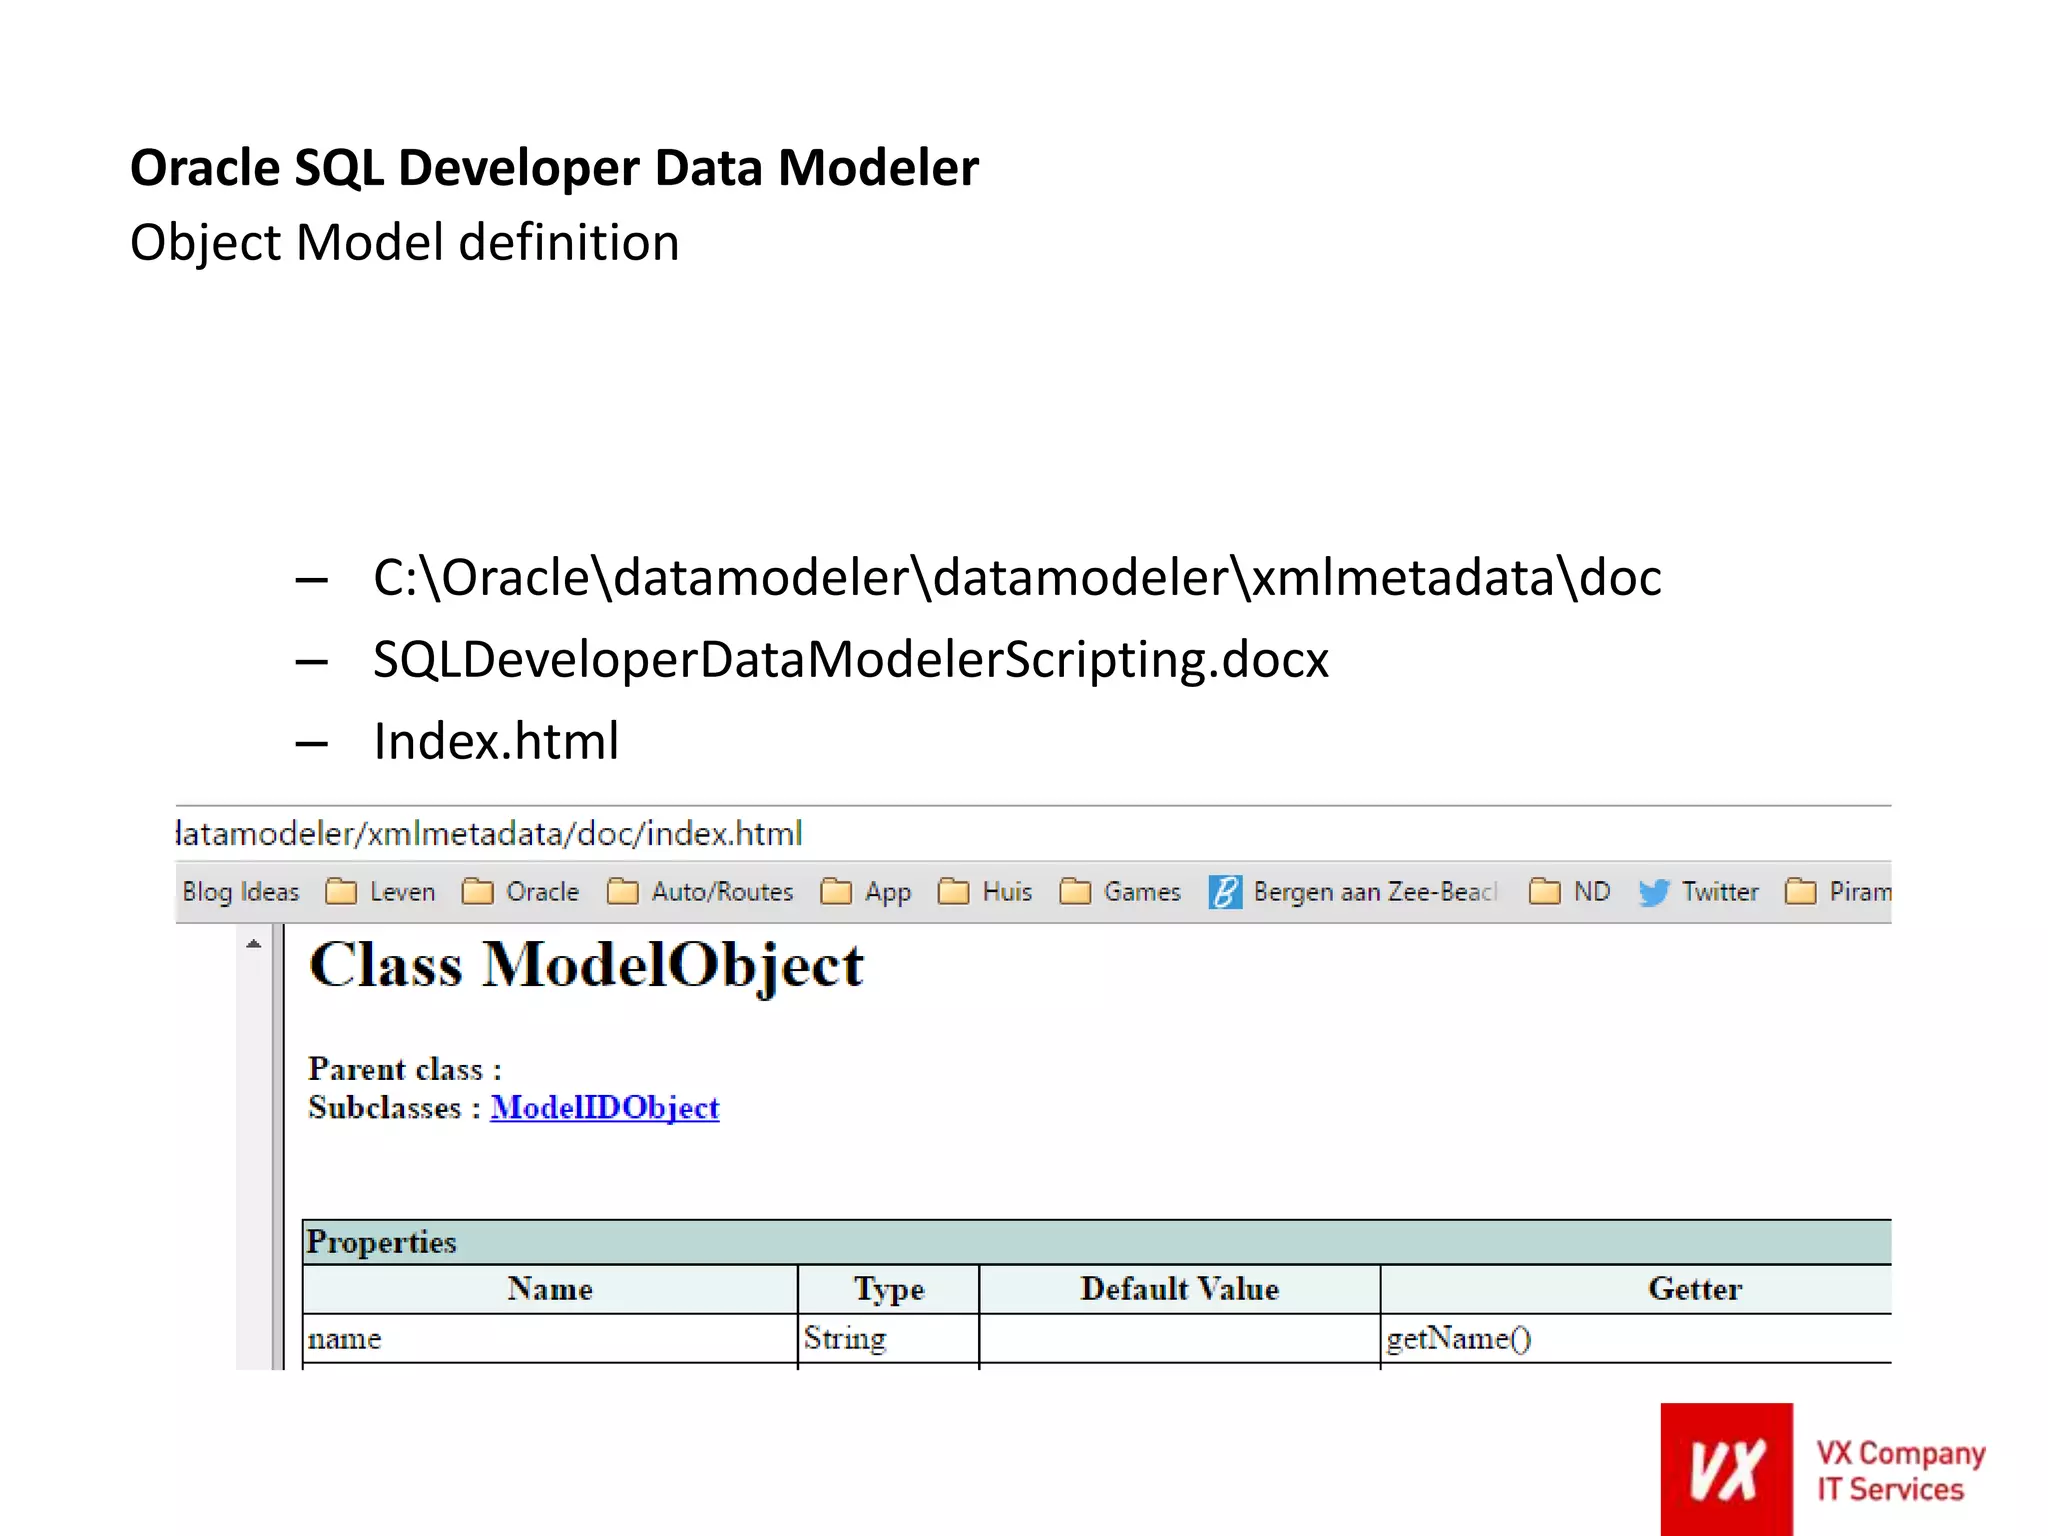This screenshot has width=2048, height=1536.
Task: Open the Huis bookmark folder
Action: (x=985, y=891)
